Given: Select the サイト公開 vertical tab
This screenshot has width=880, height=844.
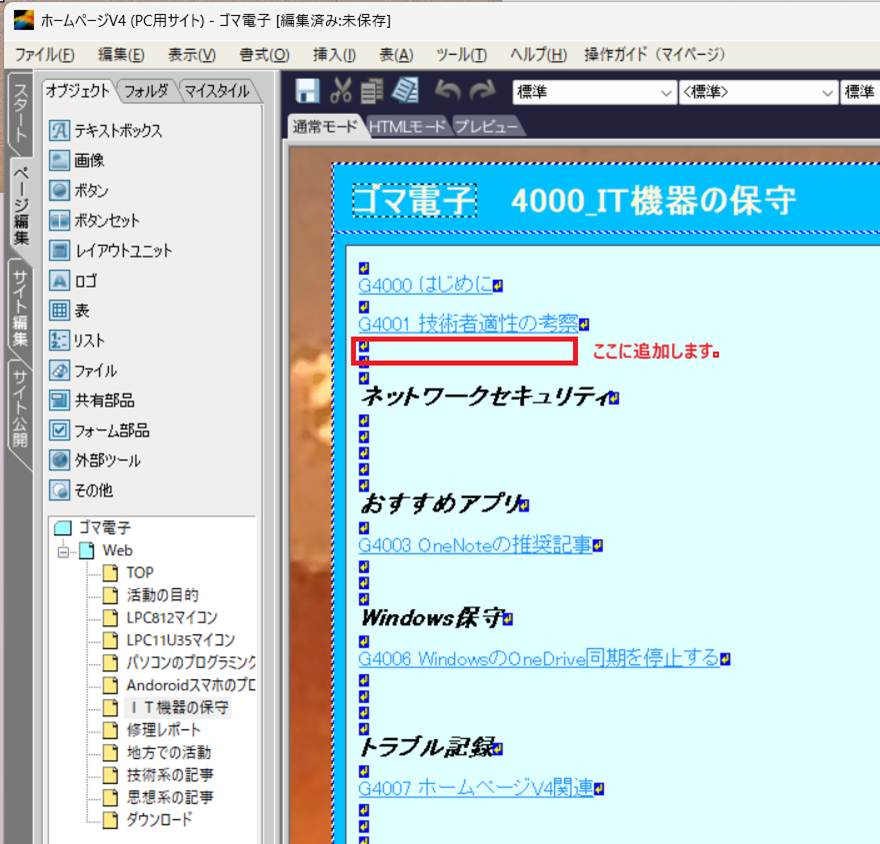Looking at the screenshot, I should pyautogui.click(x=20, y=407).
